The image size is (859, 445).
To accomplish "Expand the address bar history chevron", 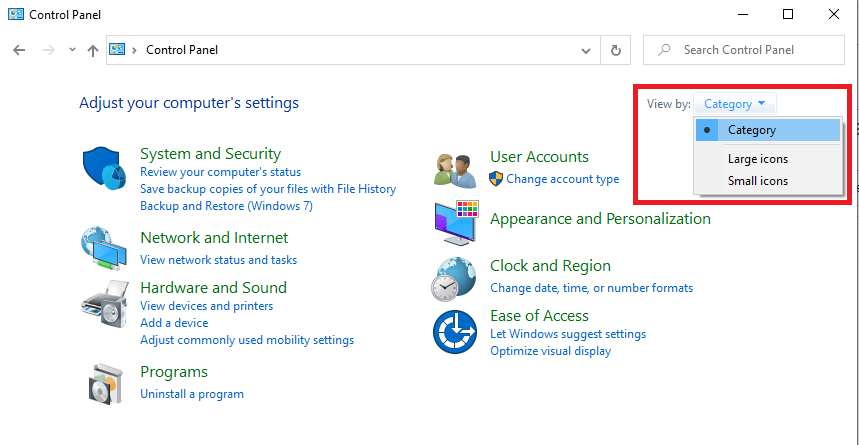I will pos(586,50).
